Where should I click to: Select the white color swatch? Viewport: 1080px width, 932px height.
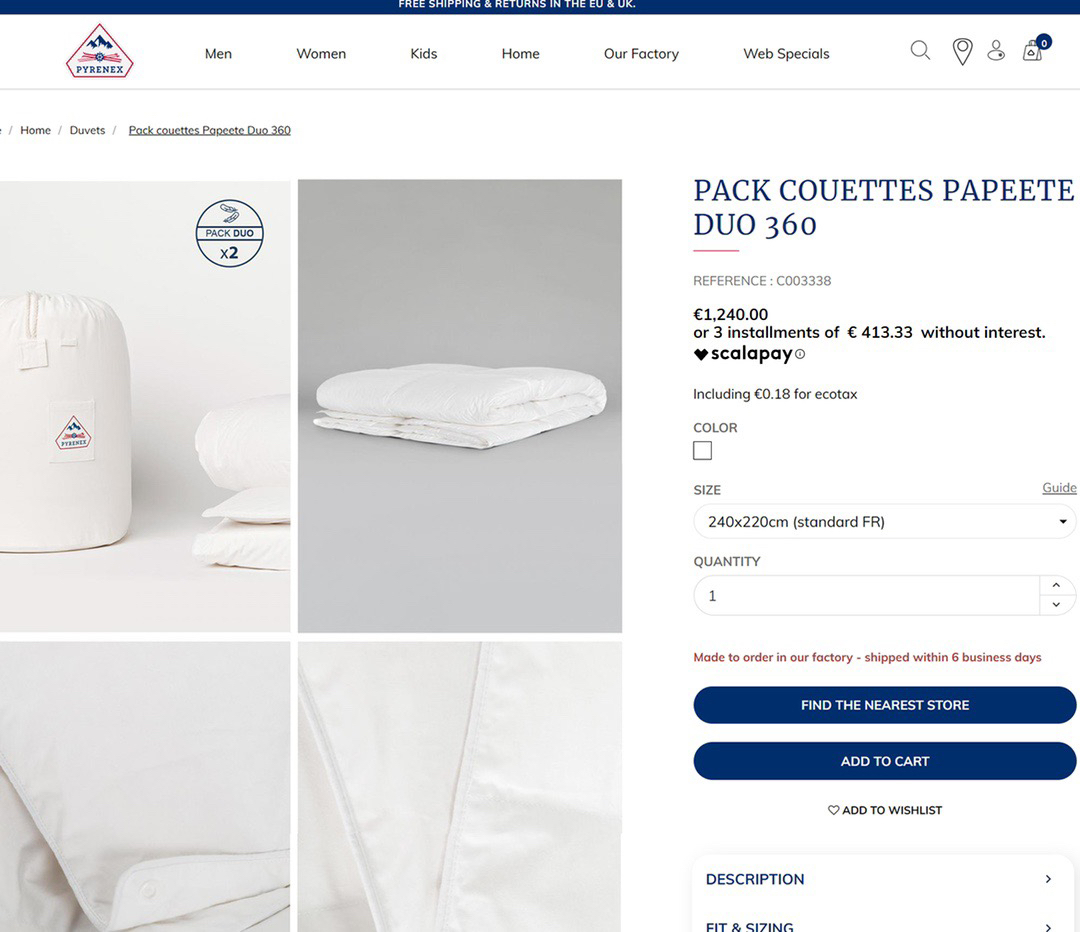click(703, 451)
